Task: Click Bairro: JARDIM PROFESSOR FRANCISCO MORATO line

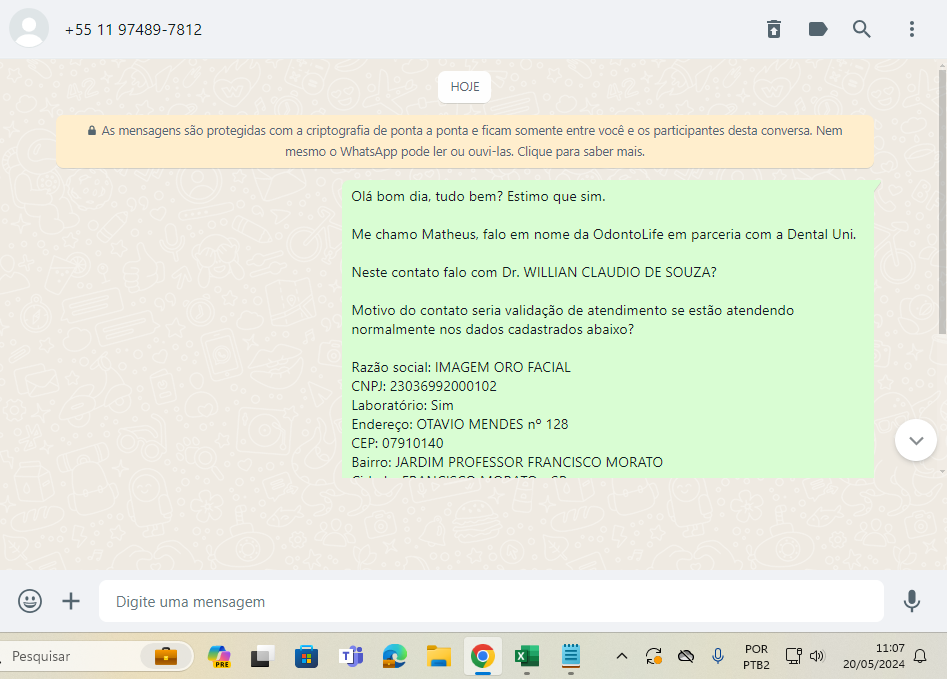Action: click(x=507, y=463)
